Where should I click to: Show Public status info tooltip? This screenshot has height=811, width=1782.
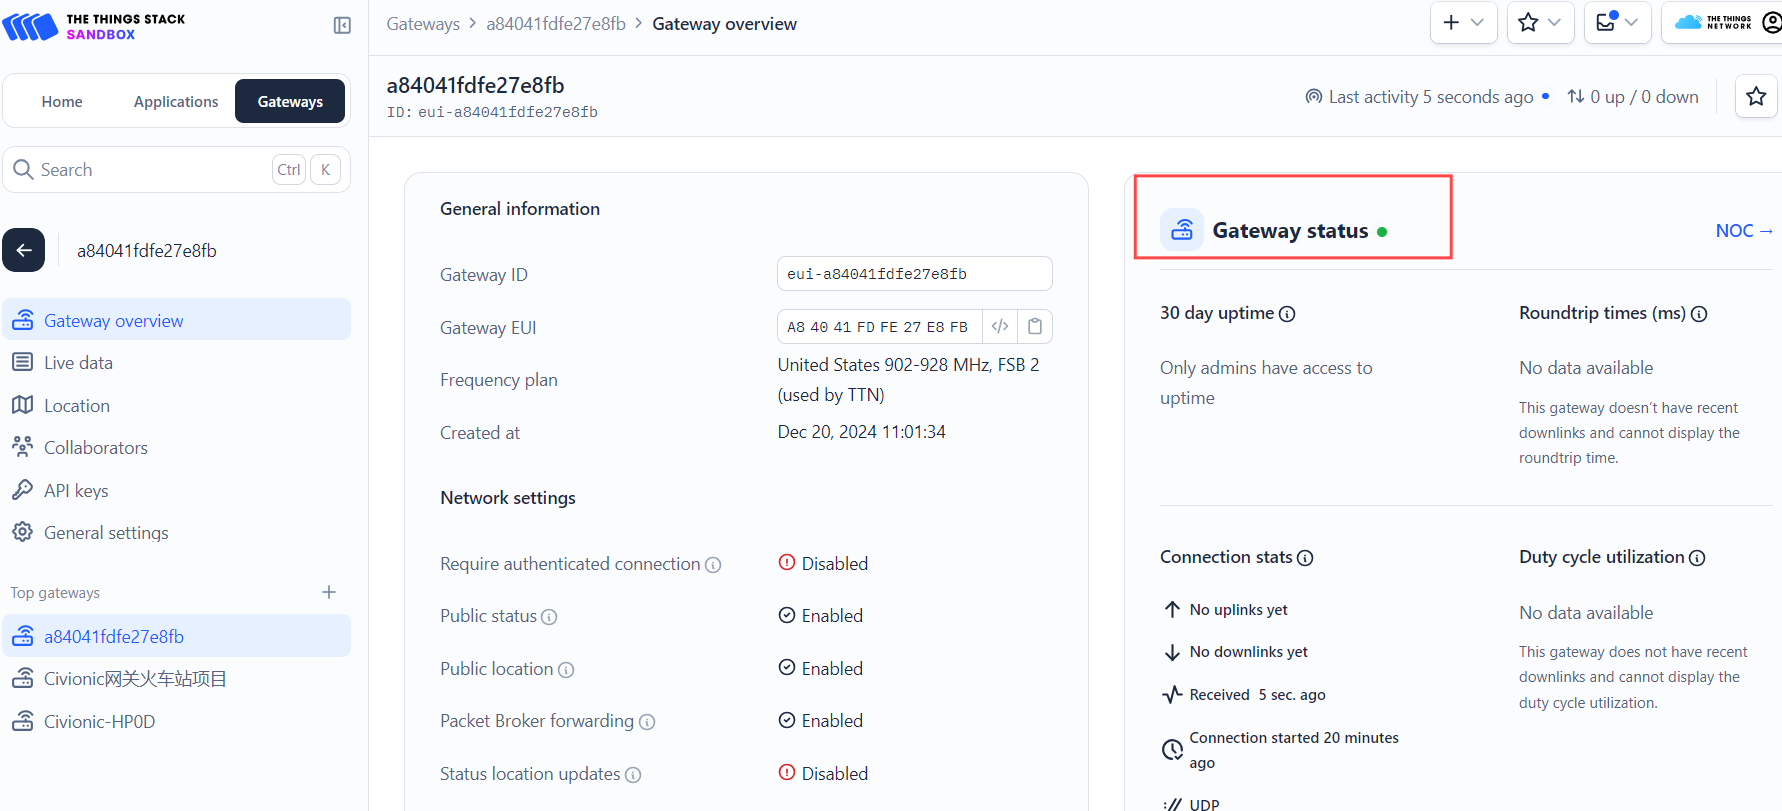click(549, 617)
